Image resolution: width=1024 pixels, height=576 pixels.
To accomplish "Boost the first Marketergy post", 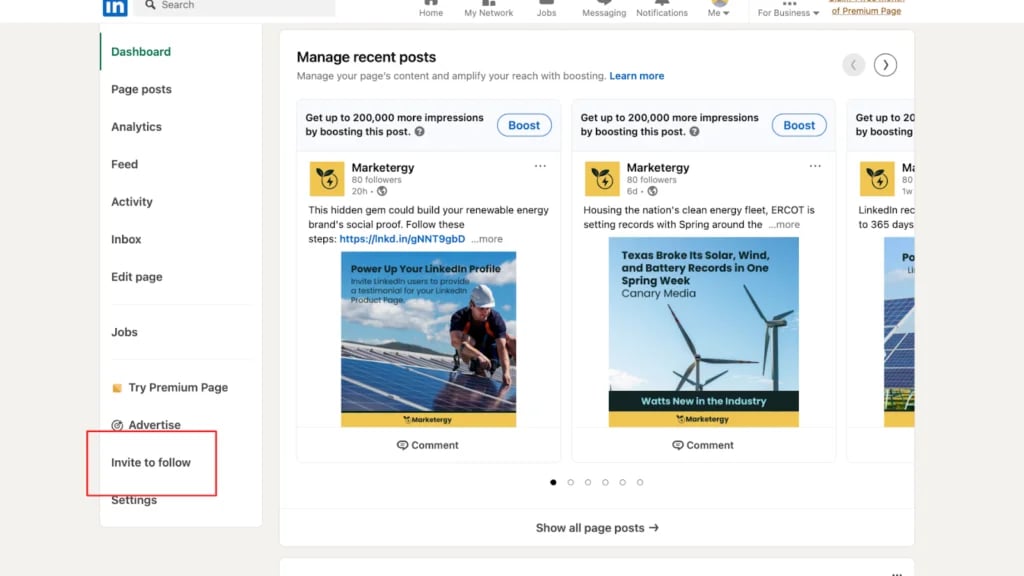I will [x=524, y=125].
